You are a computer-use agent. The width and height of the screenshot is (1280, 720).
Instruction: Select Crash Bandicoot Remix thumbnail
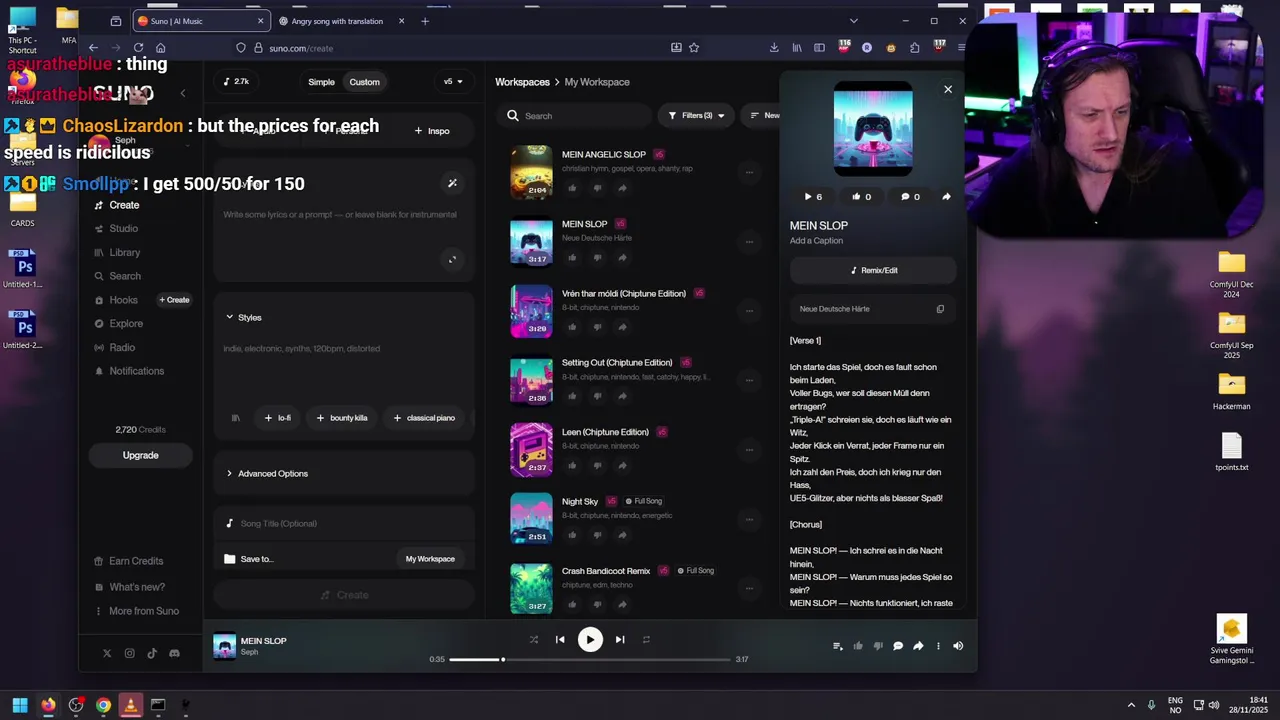pos(531,588)
